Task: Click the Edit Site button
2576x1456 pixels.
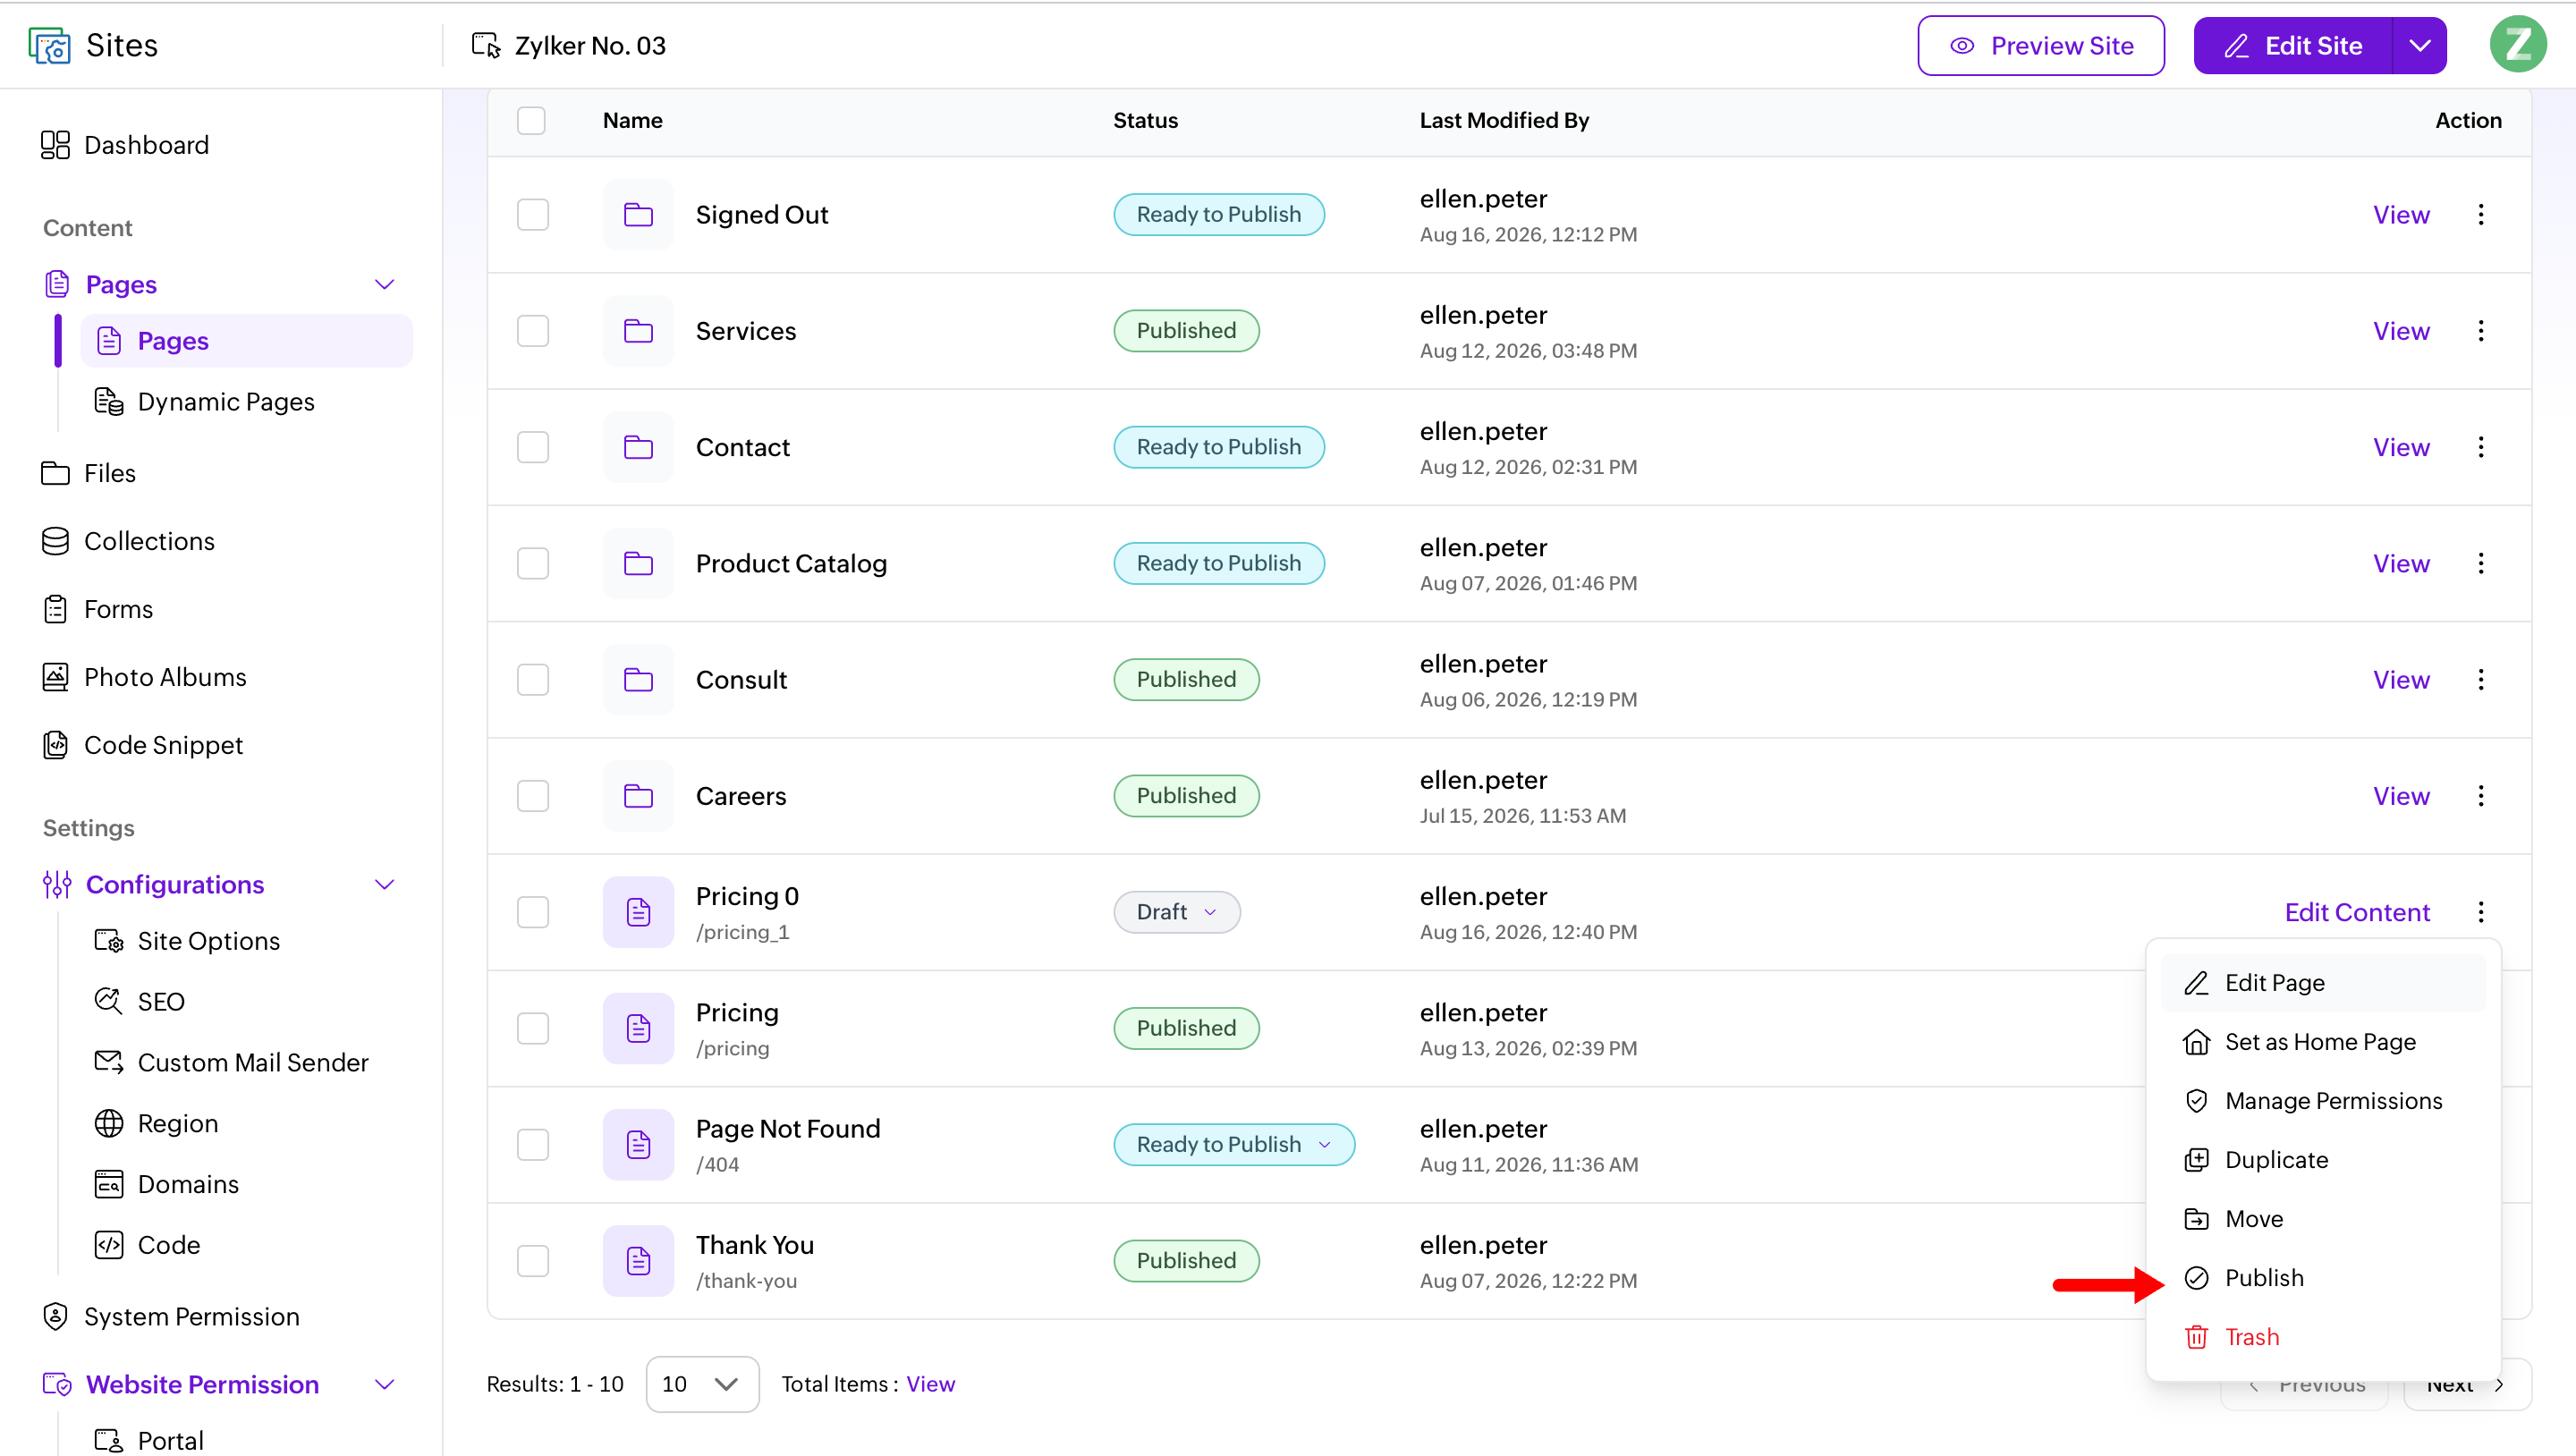Action: (x=2292, y=45)
